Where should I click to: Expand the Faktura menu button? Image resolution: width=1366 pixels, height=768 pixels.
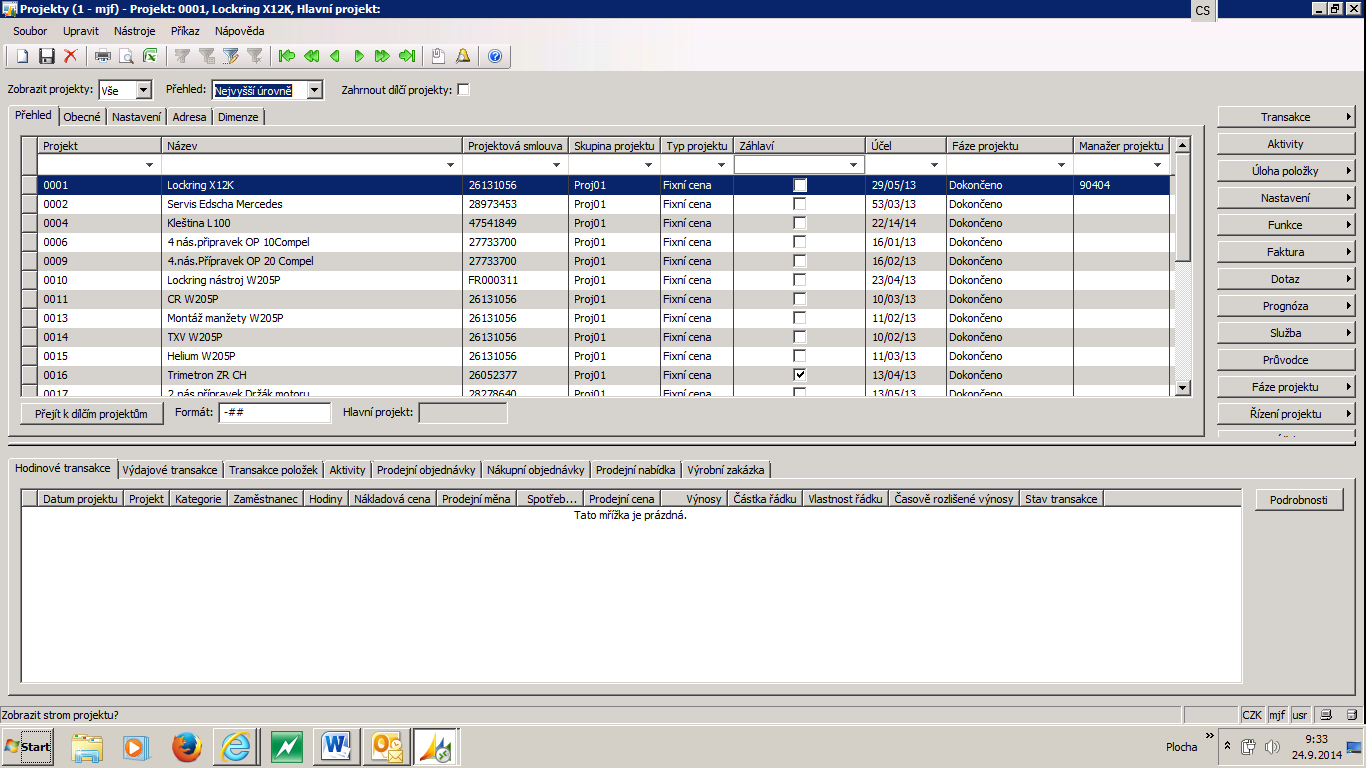point(1286,252)
